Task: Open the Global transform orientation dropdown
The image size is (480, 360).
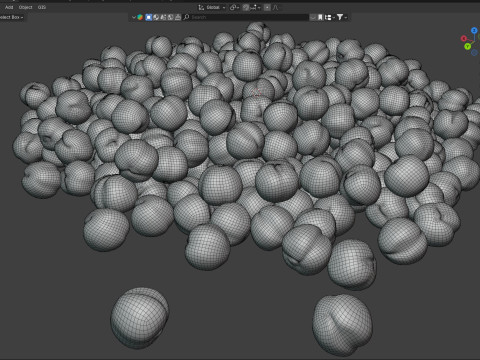Action: (215, 7)
